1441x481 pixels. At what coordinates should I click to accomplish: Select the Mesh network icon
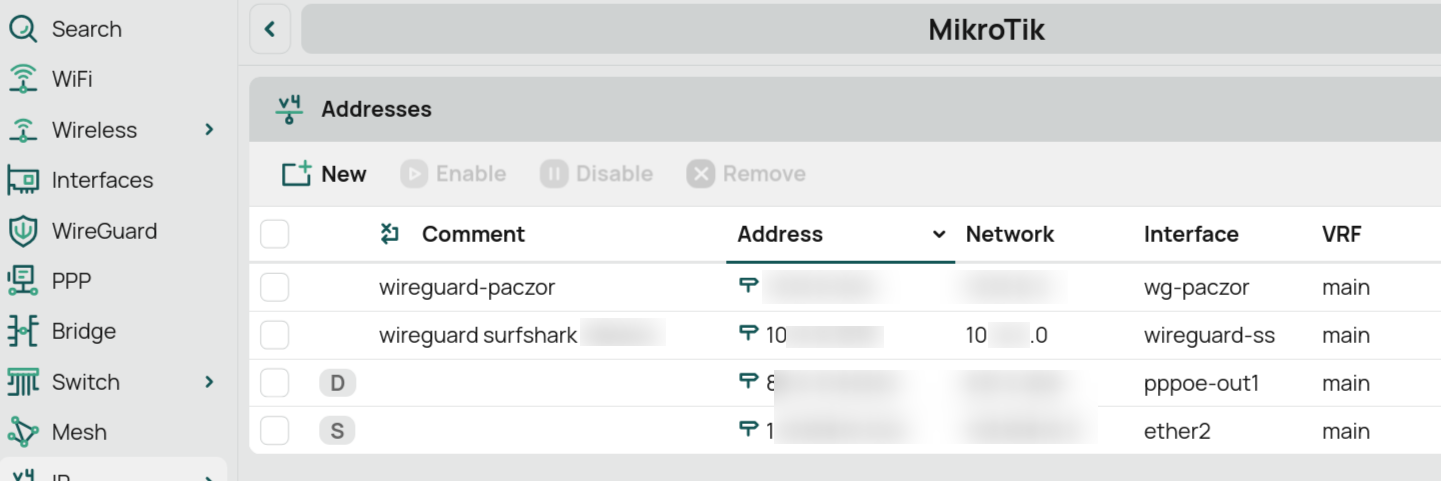pos(23,432)
